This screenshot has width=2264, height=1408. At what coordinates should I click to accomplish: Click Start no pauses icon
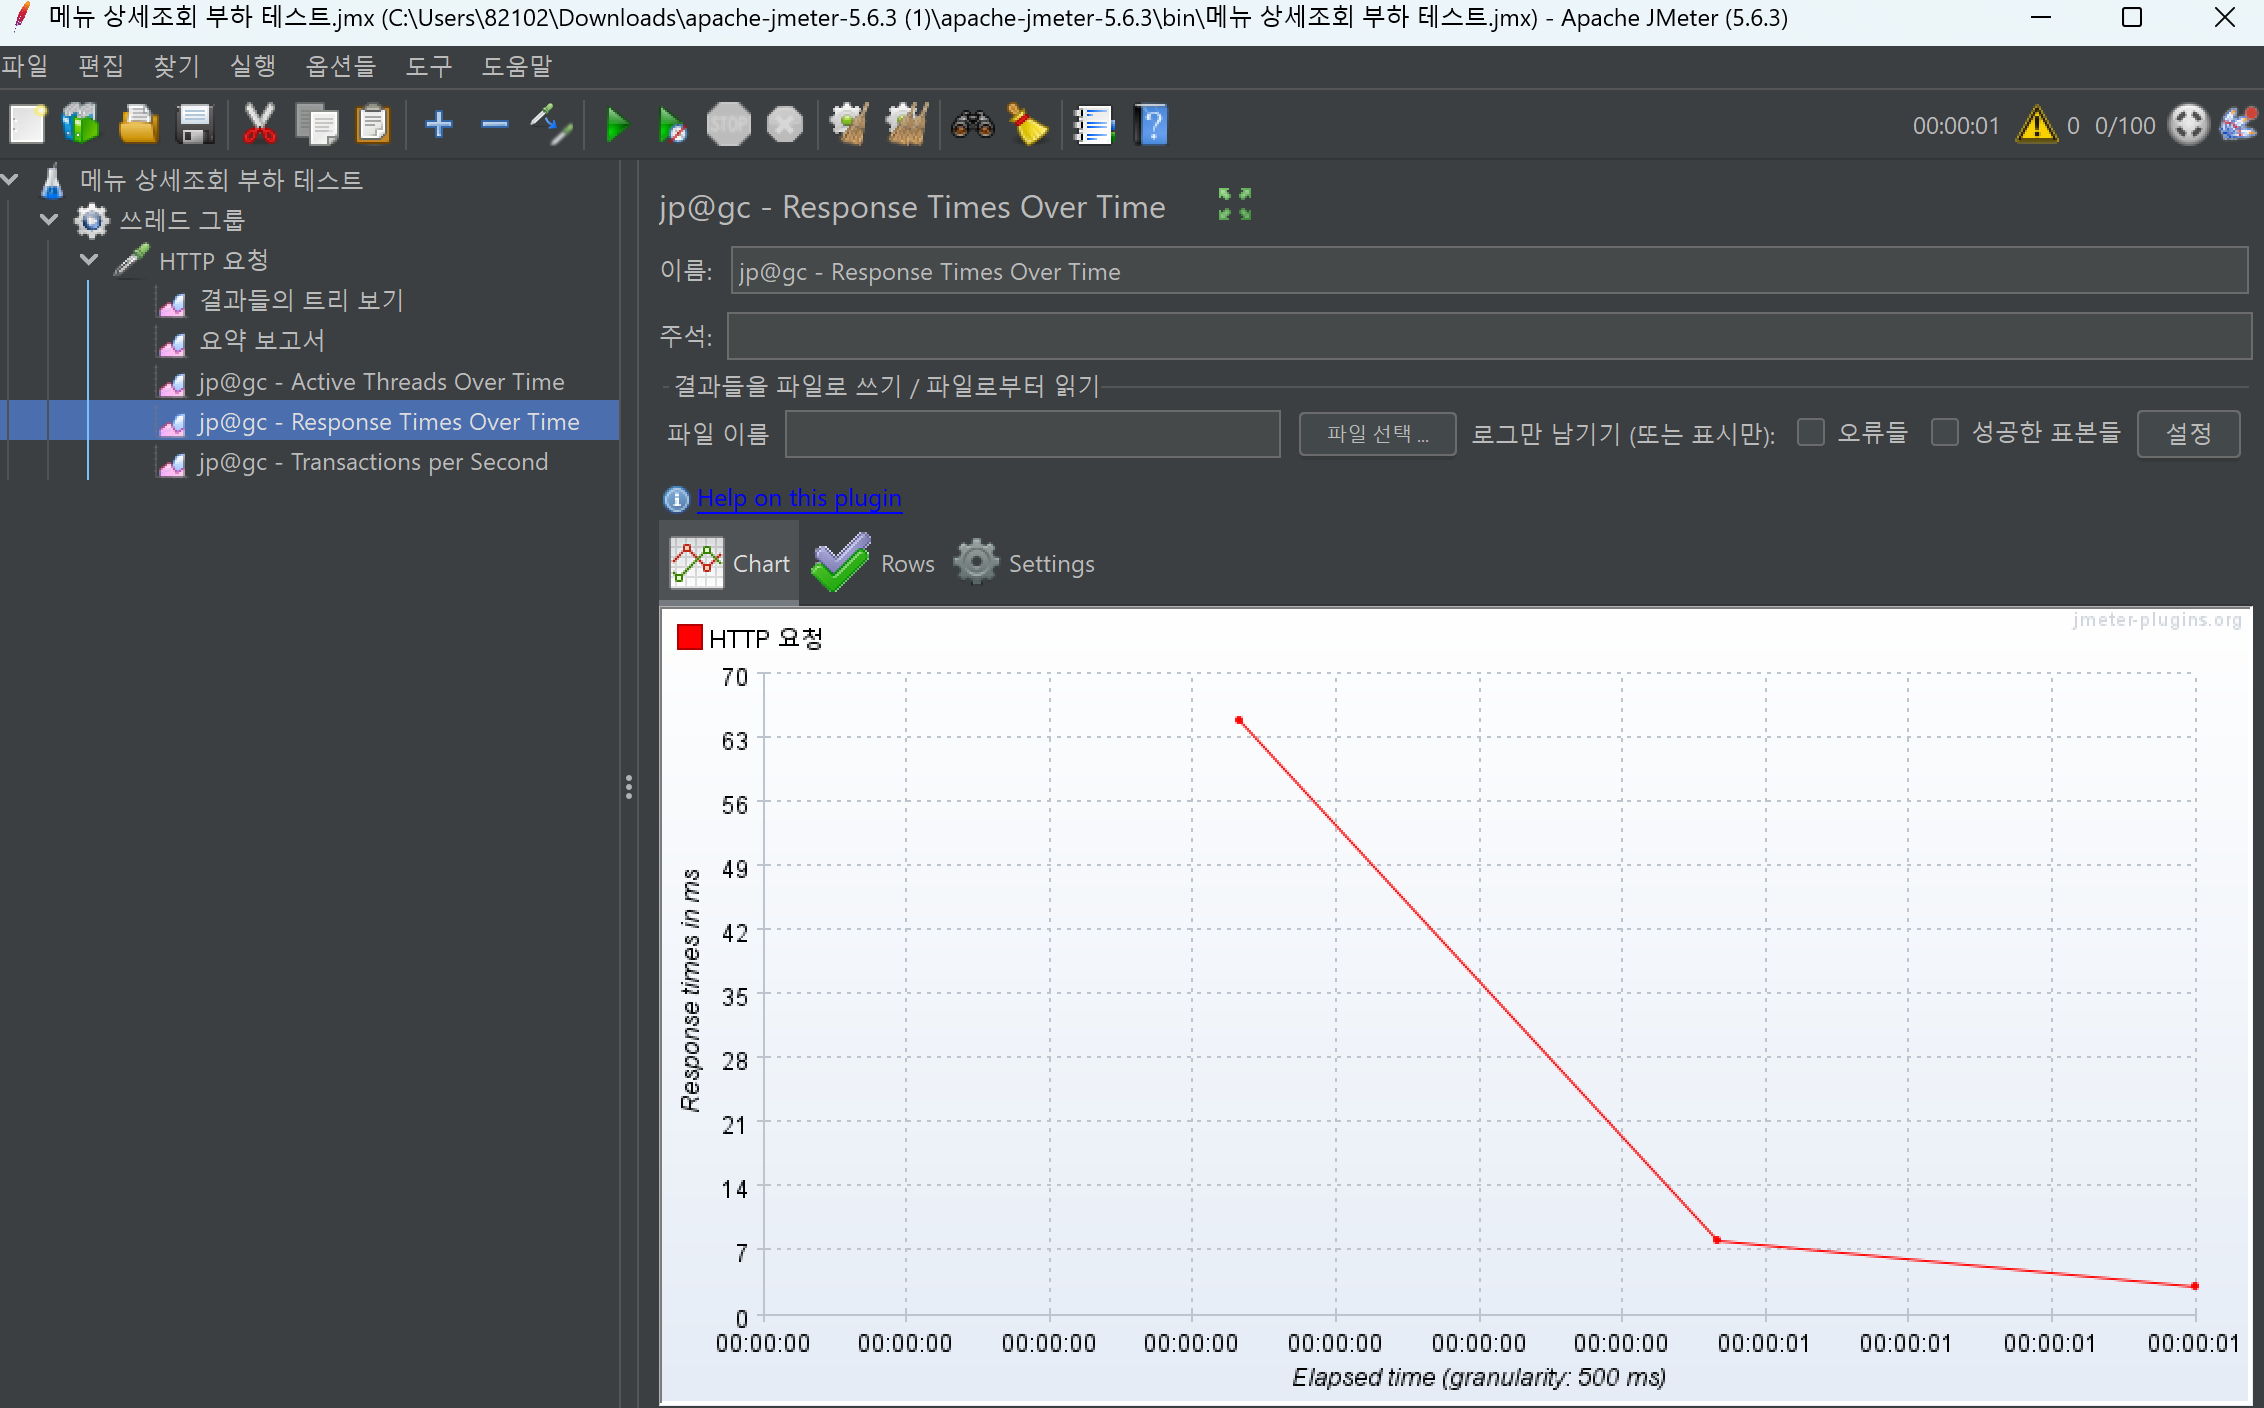(x=672, y=125)
